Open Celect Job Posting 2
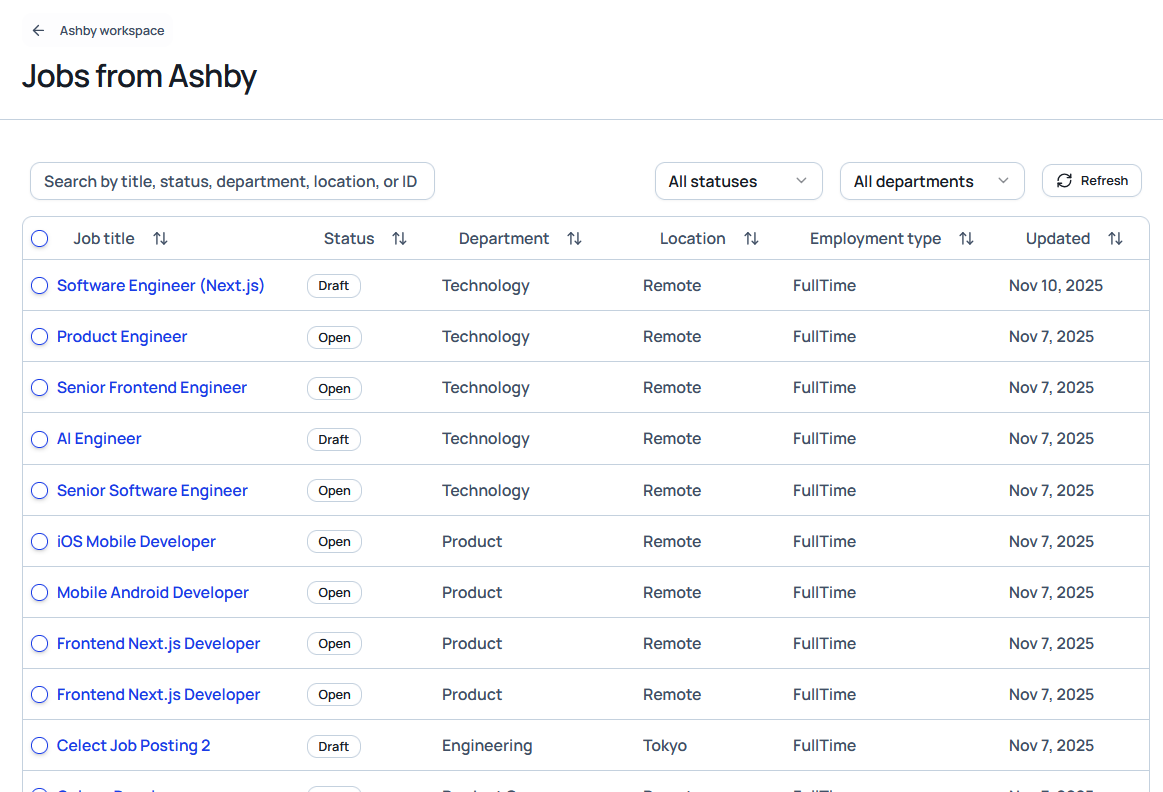The width and height of the screenshot is (1163, 792). pyautogui.click(x=133, y=746)
